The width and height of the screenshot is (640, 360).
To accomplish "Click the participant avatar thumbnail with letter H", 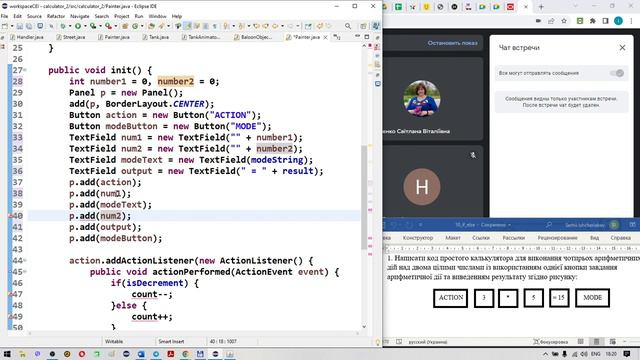I will 422,187.
